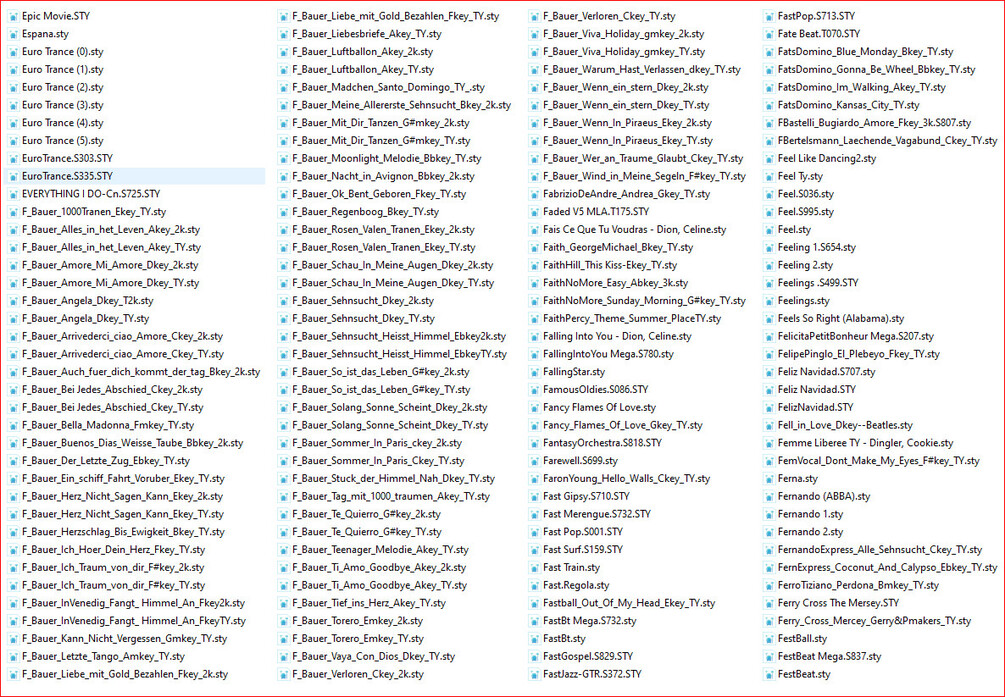Select F_Bauer_Kann_Nicht_Vergessen_Gmkey_TY.sty

point(124,639)
